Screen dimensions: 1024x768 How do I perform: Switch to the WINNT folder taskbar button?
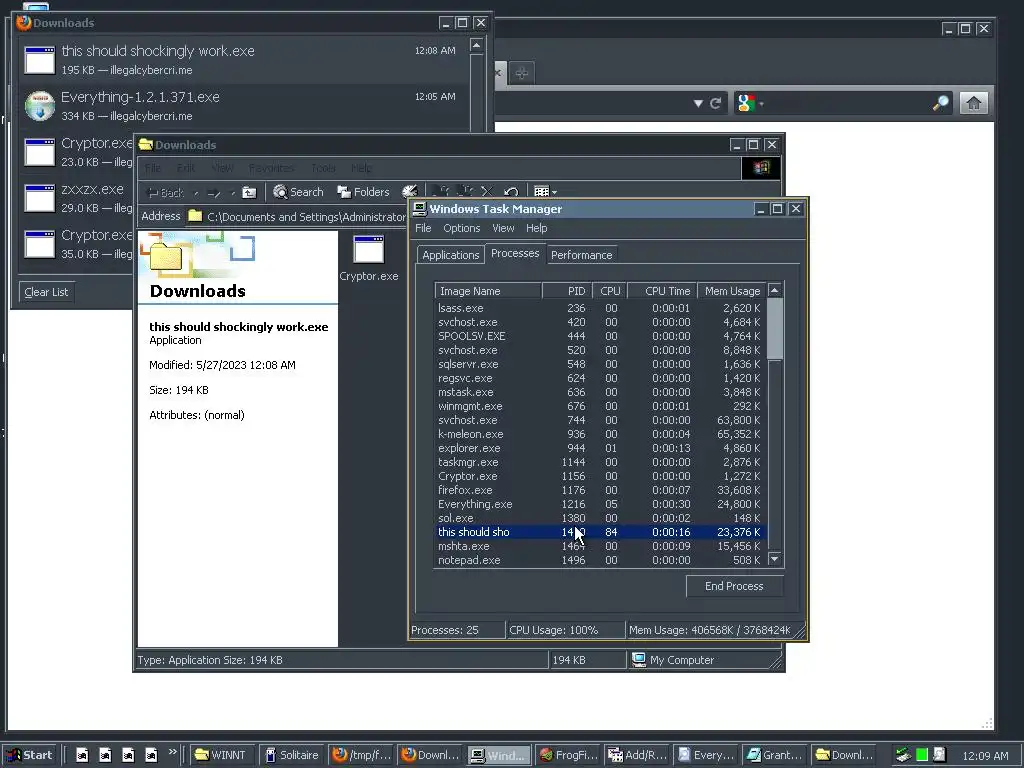click(221, 755)
